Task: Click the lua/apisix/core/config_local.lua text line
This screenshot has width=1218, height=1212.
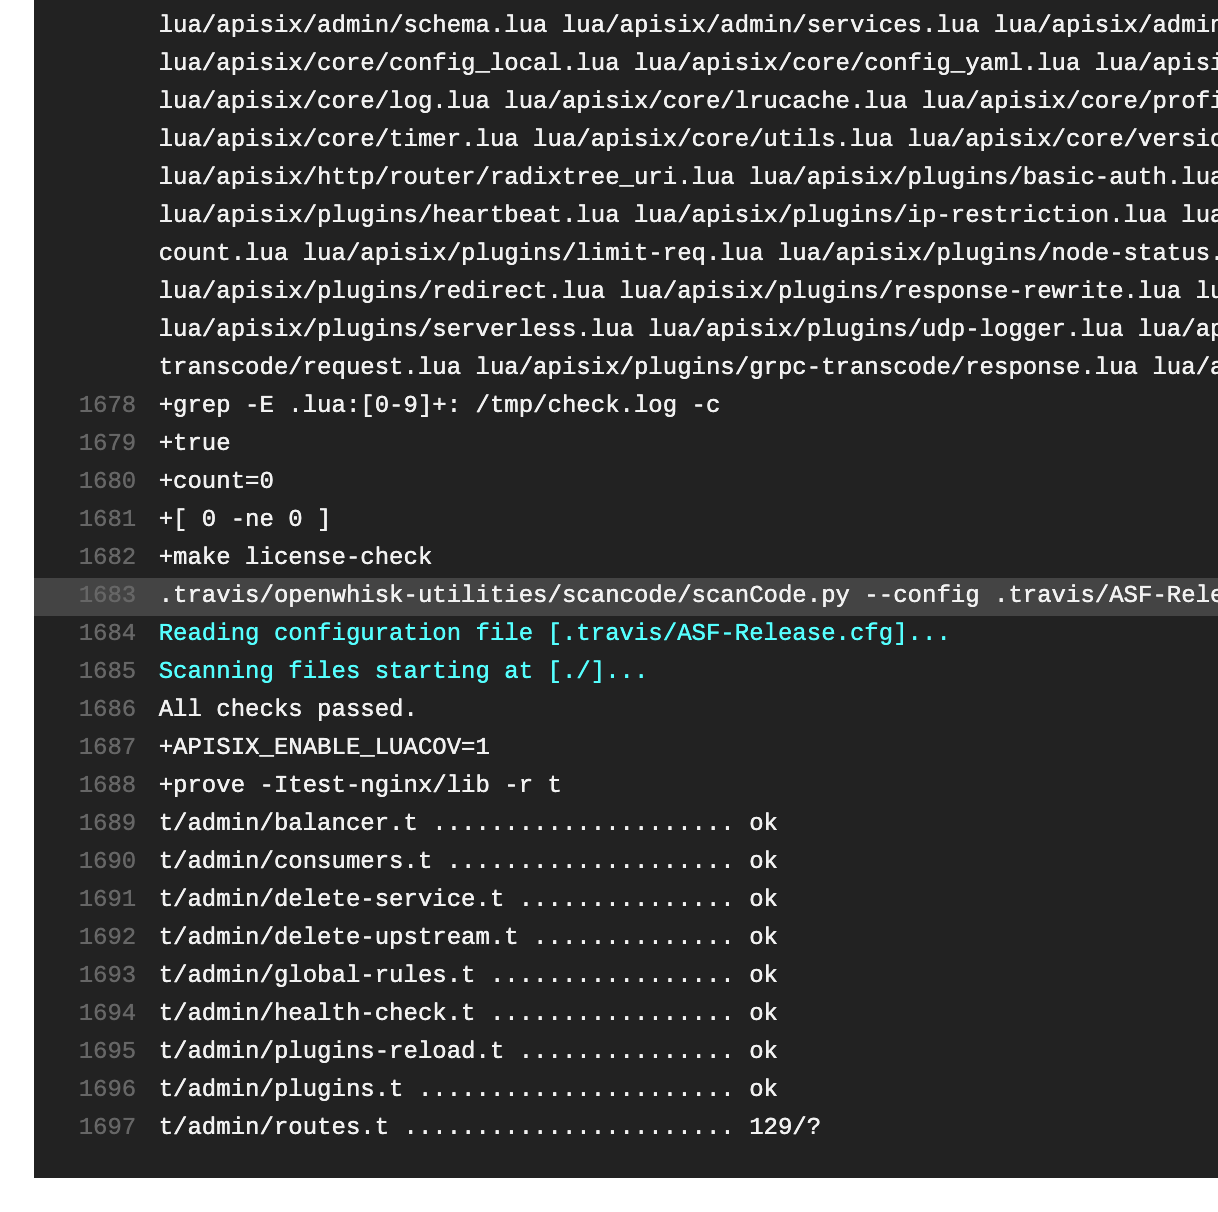Action: tap(688, 63)
